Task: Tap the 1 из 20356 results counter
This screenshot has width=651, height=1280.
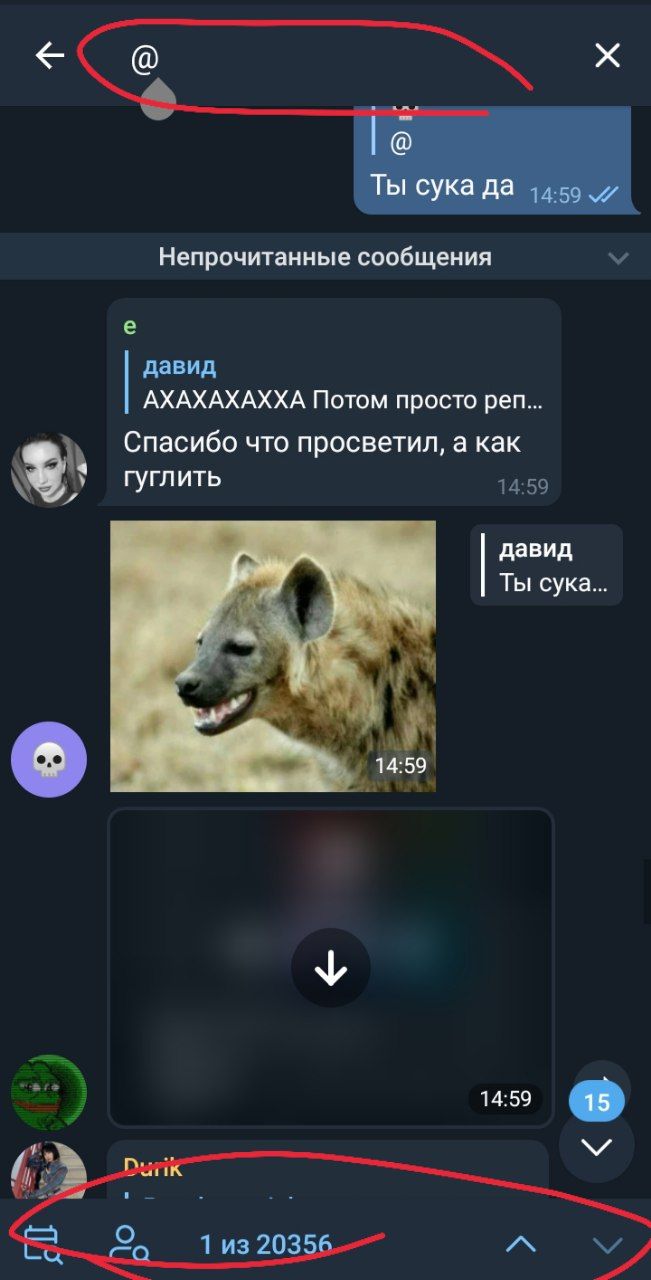Action: coord(265,1244)
